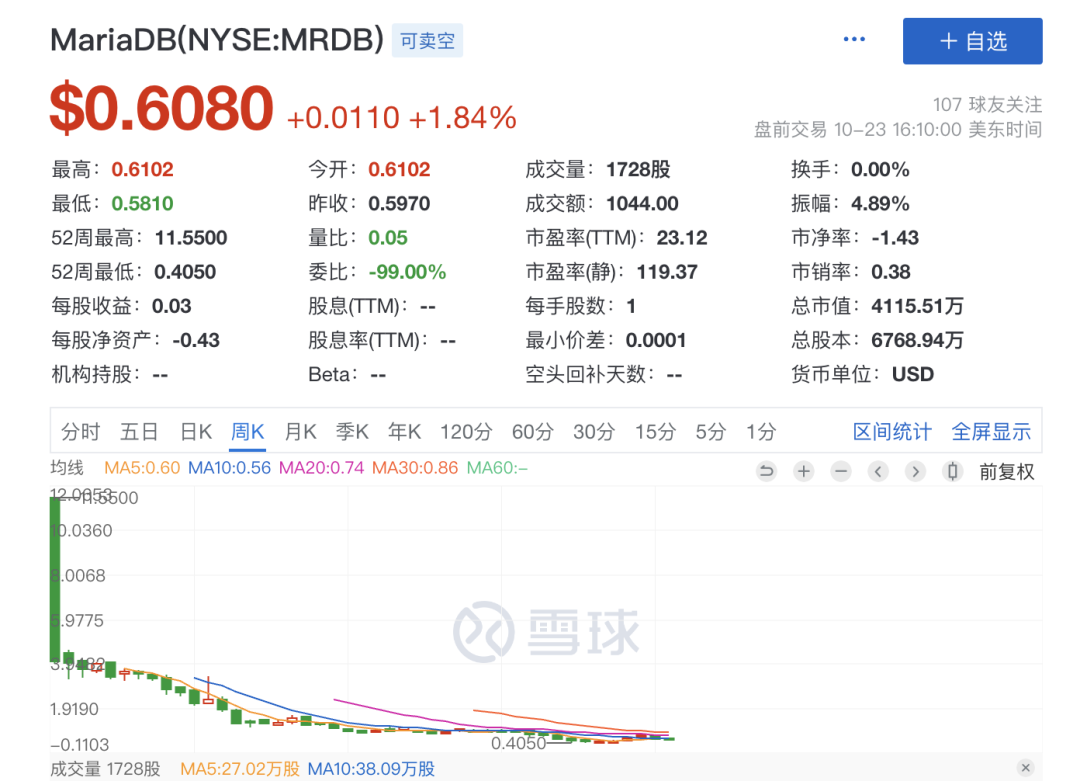The width and height of the screenshot is (1080, 781).
Task: Click the MA30:0.86 moving average indicator
Action: pos(415,468)
